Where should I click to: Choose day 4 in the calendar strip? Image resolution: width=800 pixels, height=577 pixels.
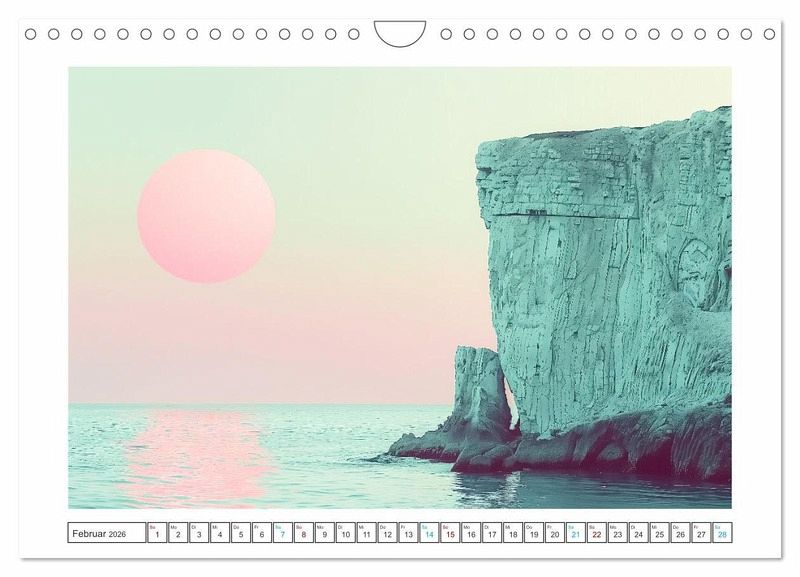(x=220, y=532)
